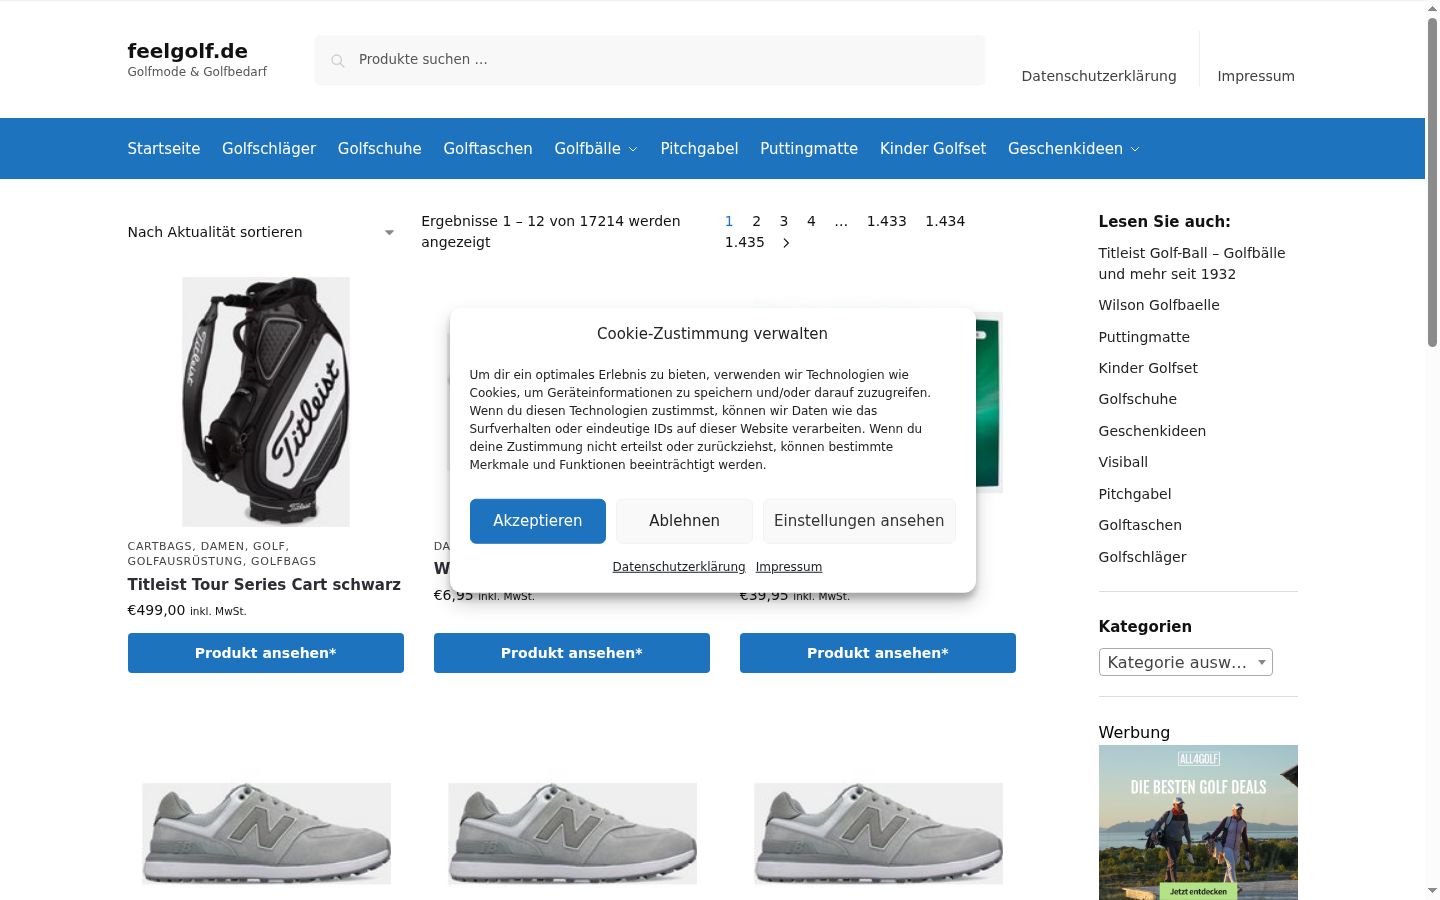Image resolution: width=1440 pixels, height=900 pixels.
Task: Open the Golftaschen menu item
Action: click(488, 149)
